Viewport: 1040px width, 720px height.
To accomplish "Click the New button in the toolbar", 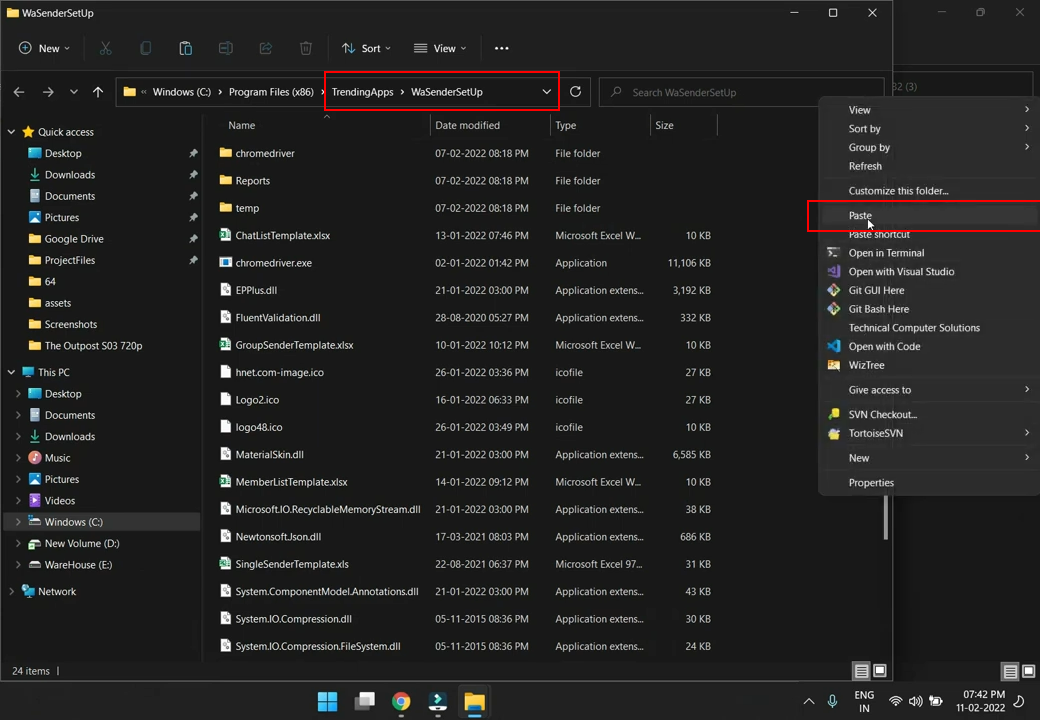I will click(44, 48).
